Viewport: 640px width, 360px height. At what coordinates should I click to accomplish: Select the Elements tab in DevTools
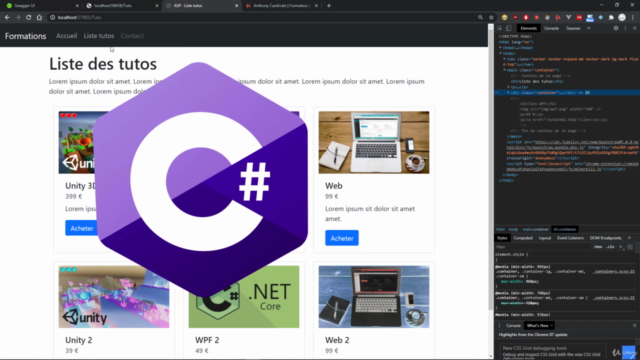(x=529, y=28)
